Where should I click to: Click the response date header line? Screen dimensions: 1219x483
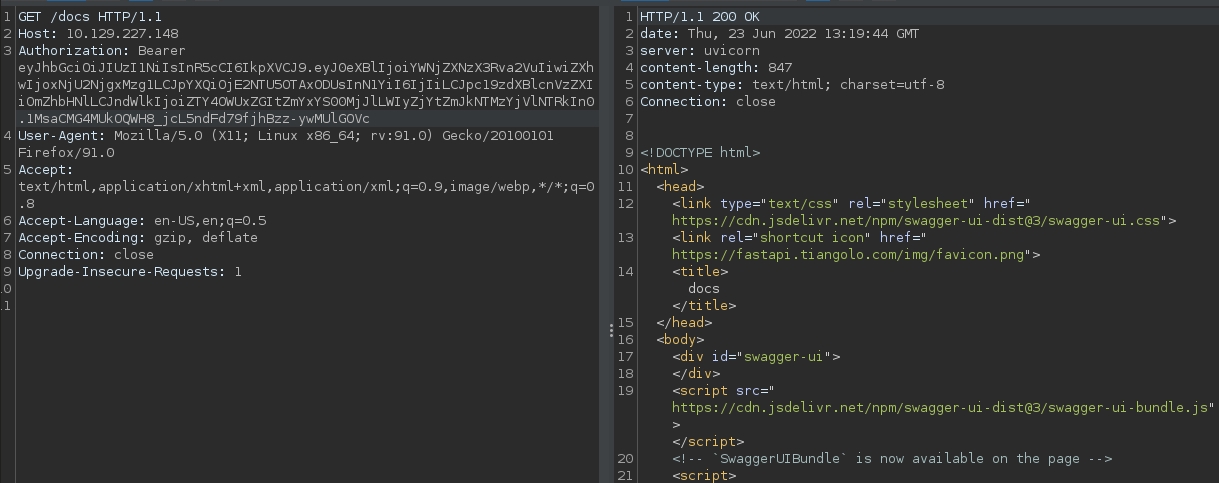point(779,34)
